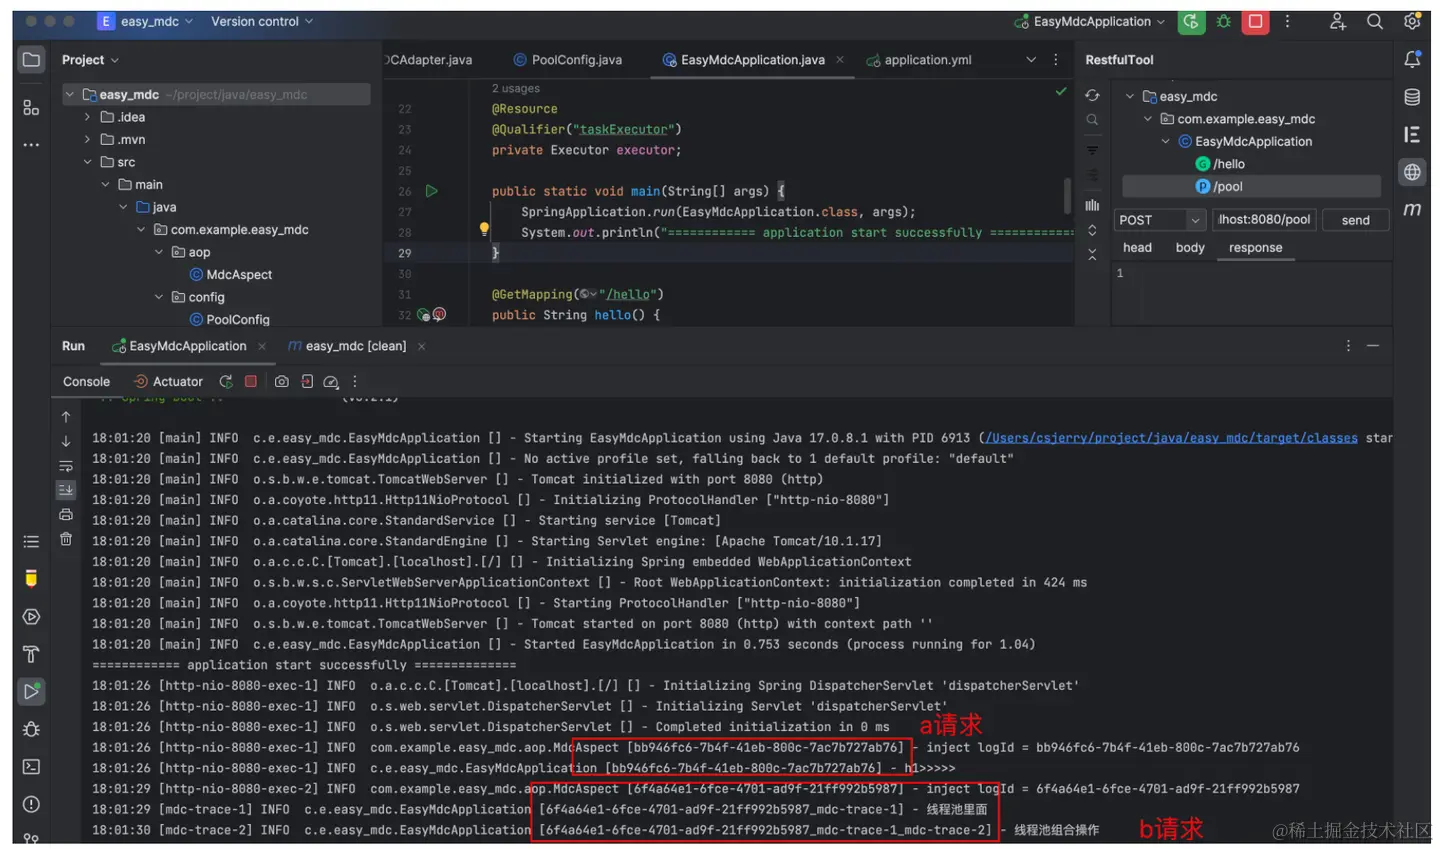
Task: Run main method from gutter arrow
Action: click(432, 191)
